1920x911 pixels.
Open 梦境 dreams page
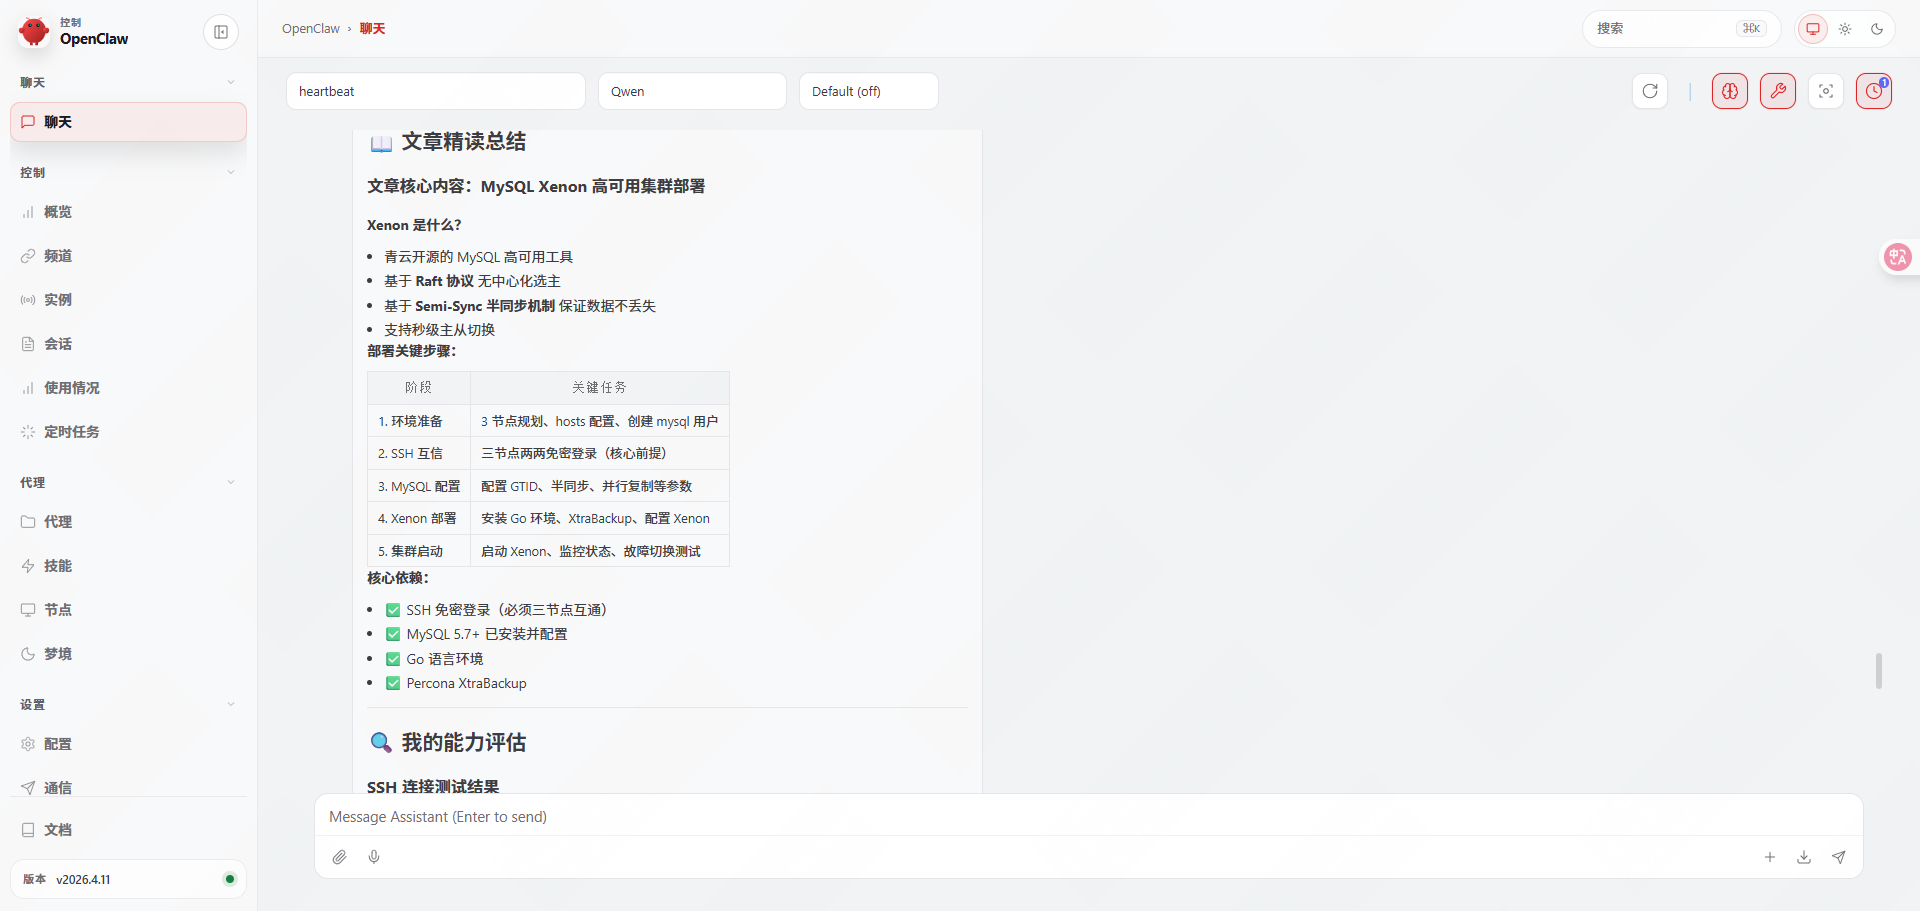pyautogui.click(x=128, y=654)
